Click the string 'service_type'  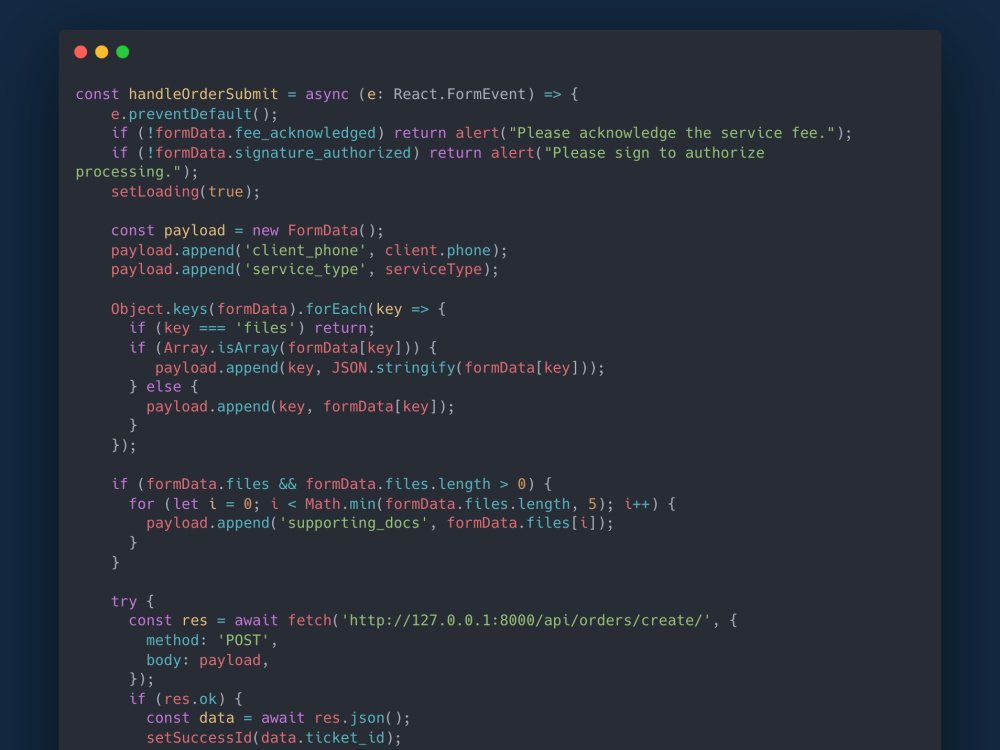coord(305,270)
